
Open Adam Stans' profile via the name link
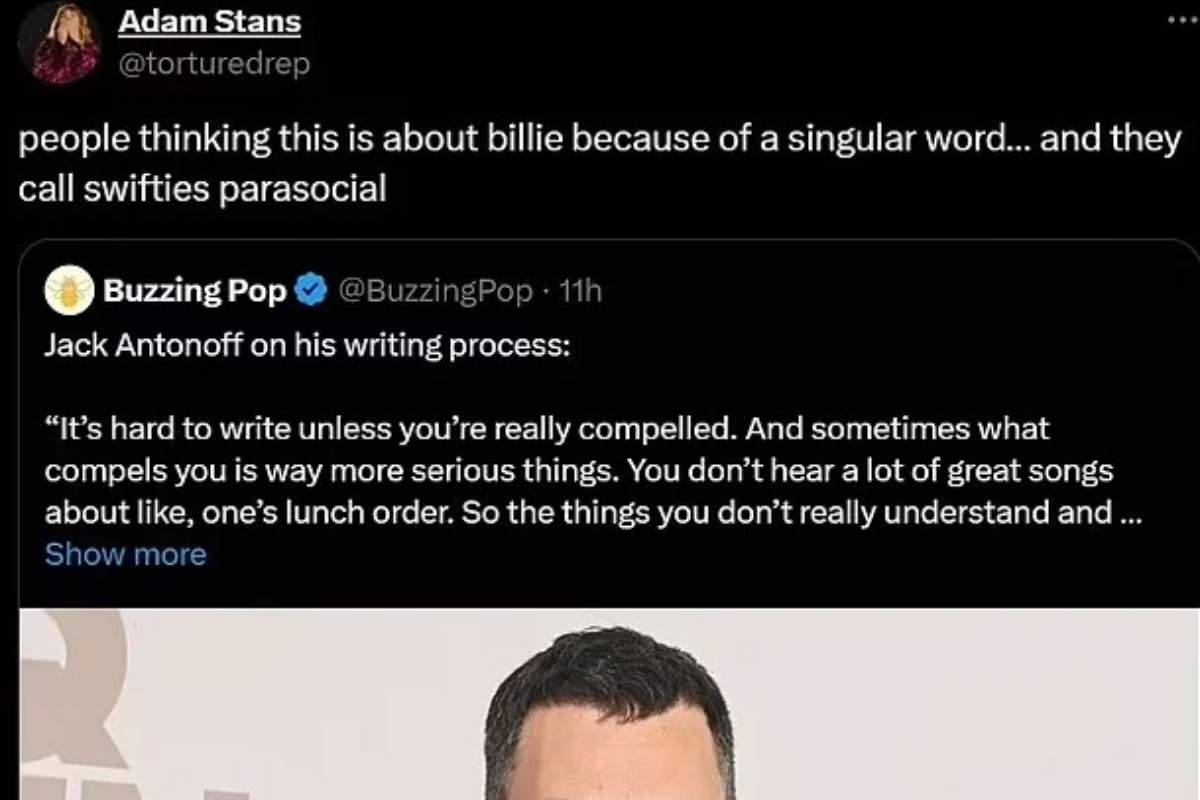(209, 20)
